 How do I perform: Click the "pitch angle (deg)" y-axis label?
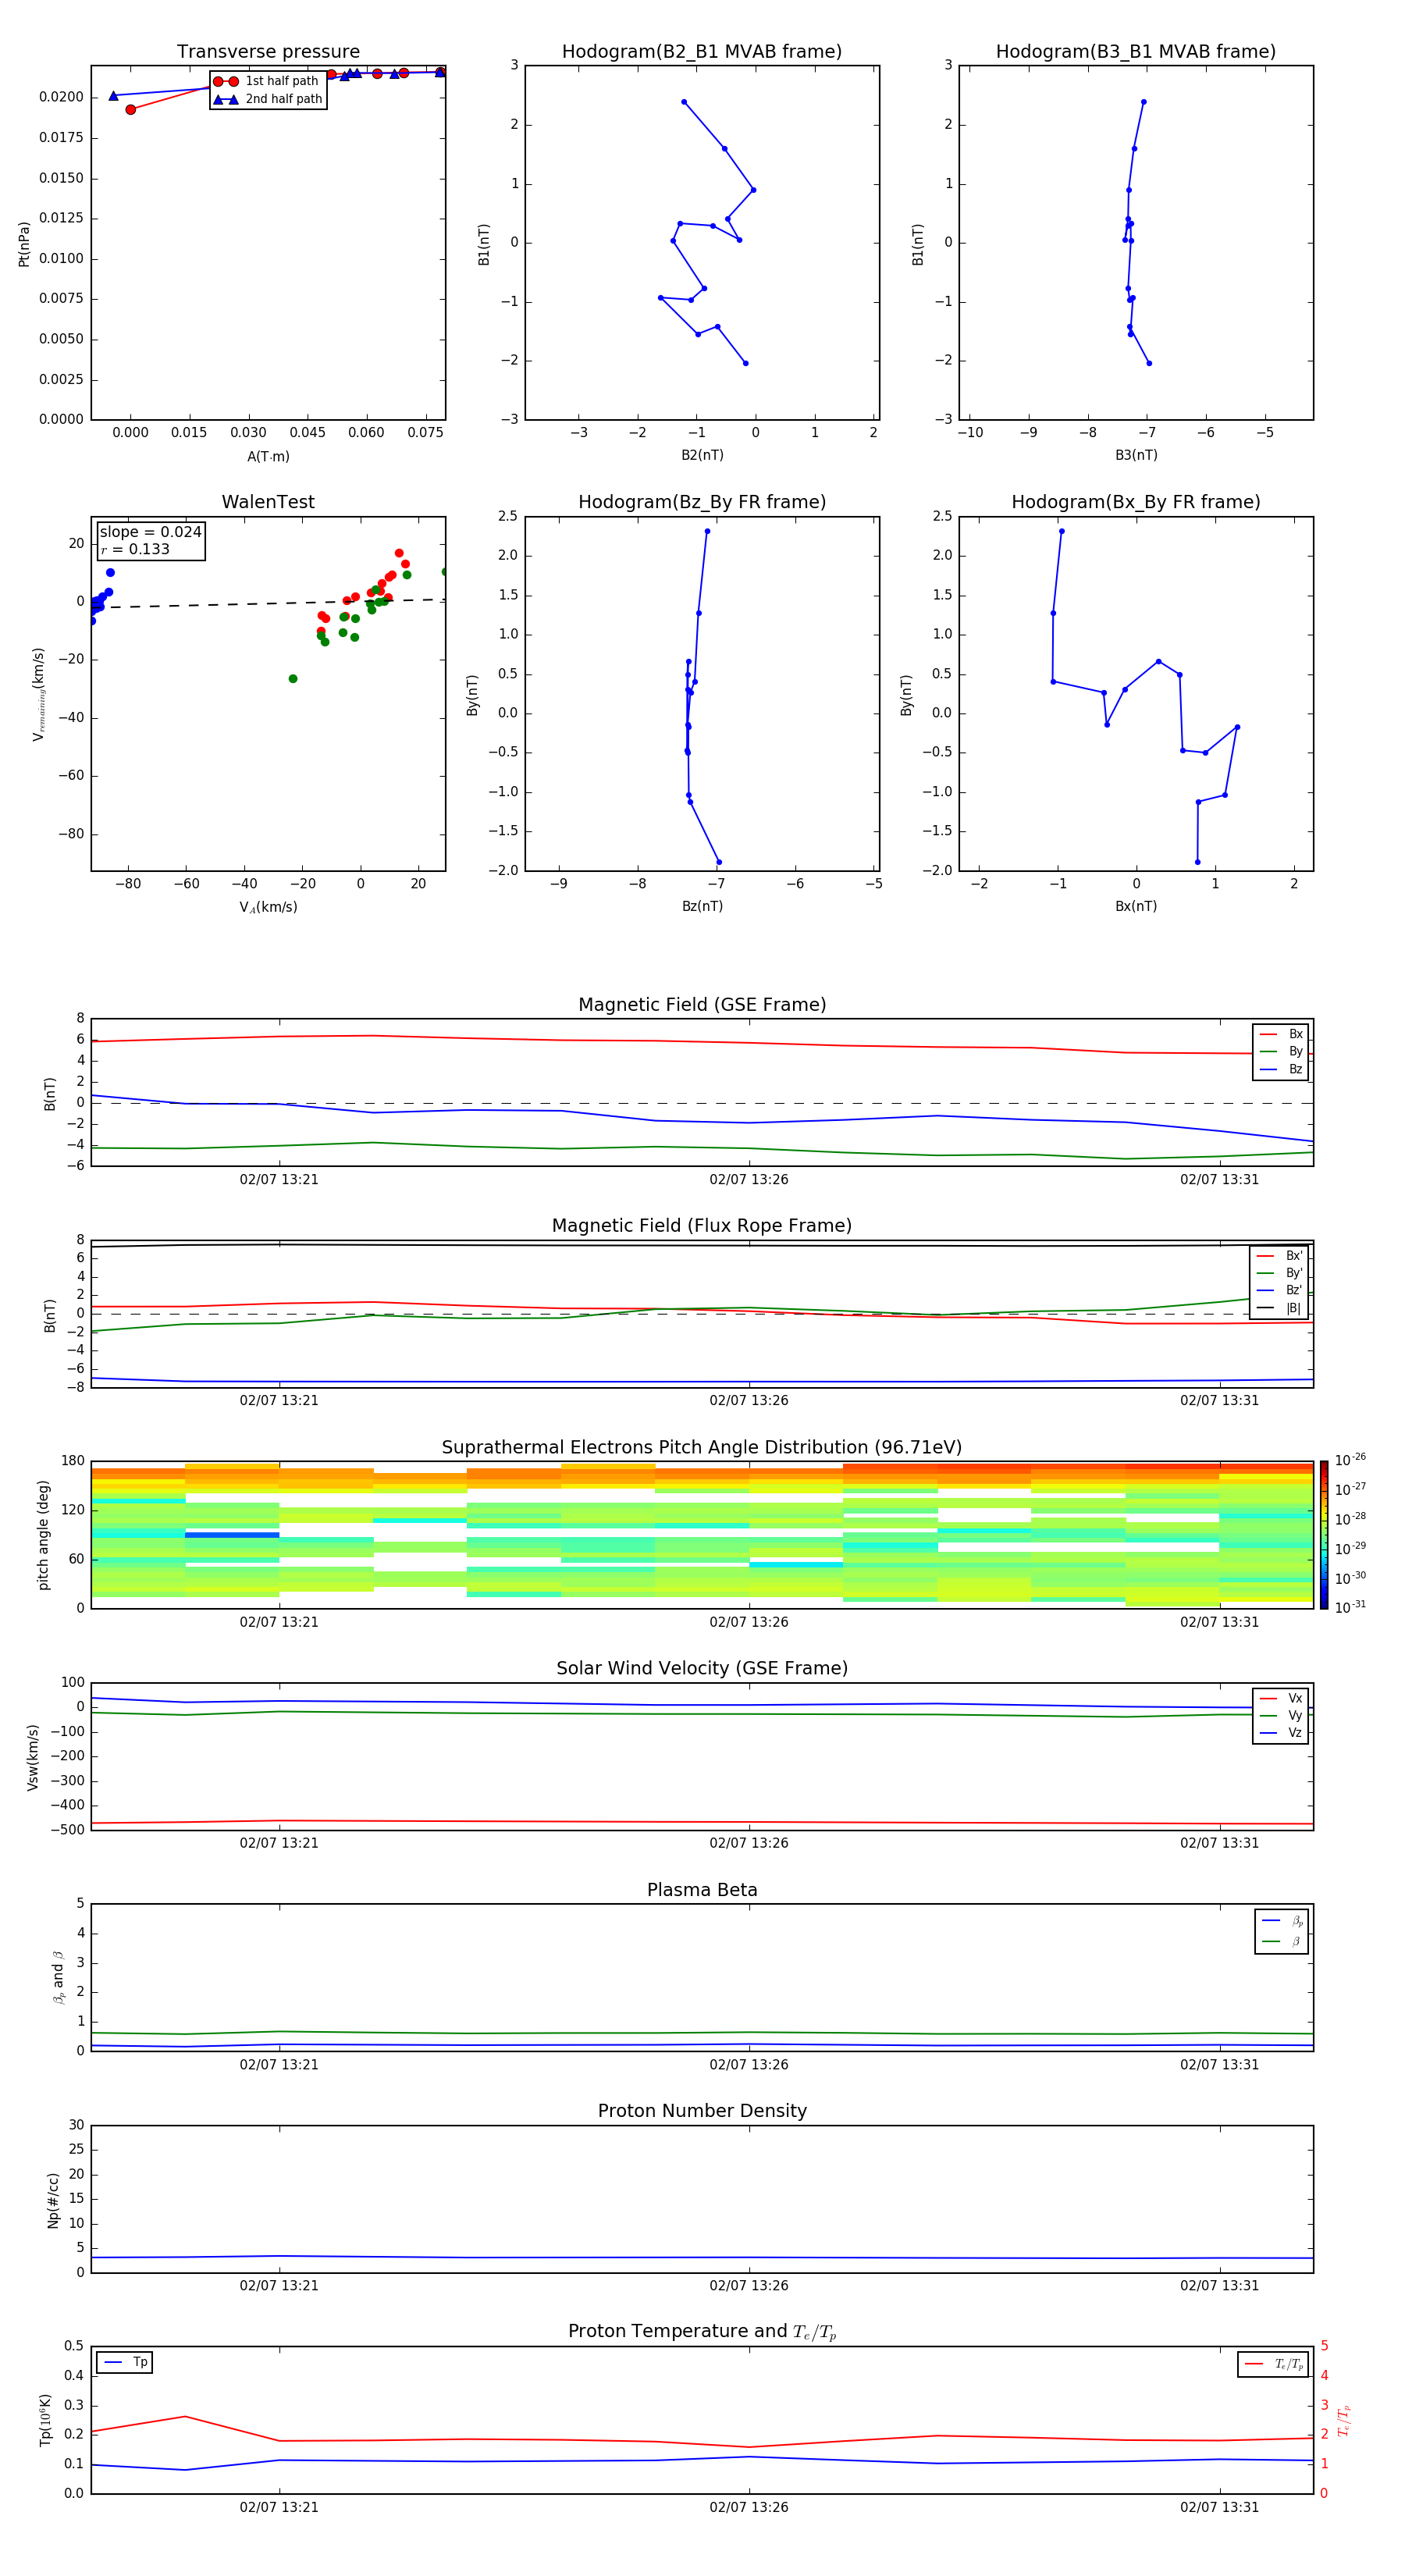point(43,1535)
